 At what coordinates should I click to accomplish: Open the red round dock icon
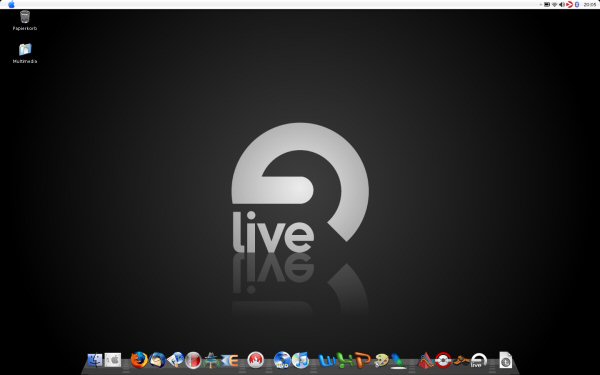click(256, 360)
